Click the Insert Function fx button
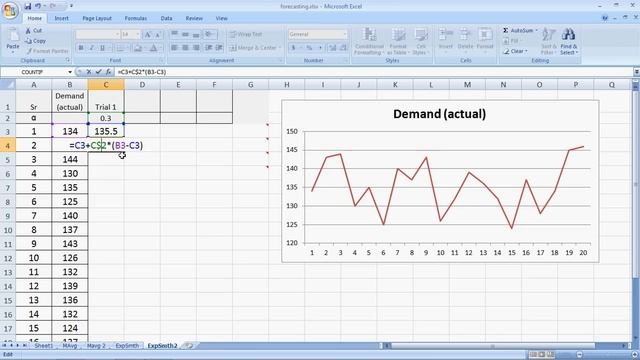 [x=108, y=72]
